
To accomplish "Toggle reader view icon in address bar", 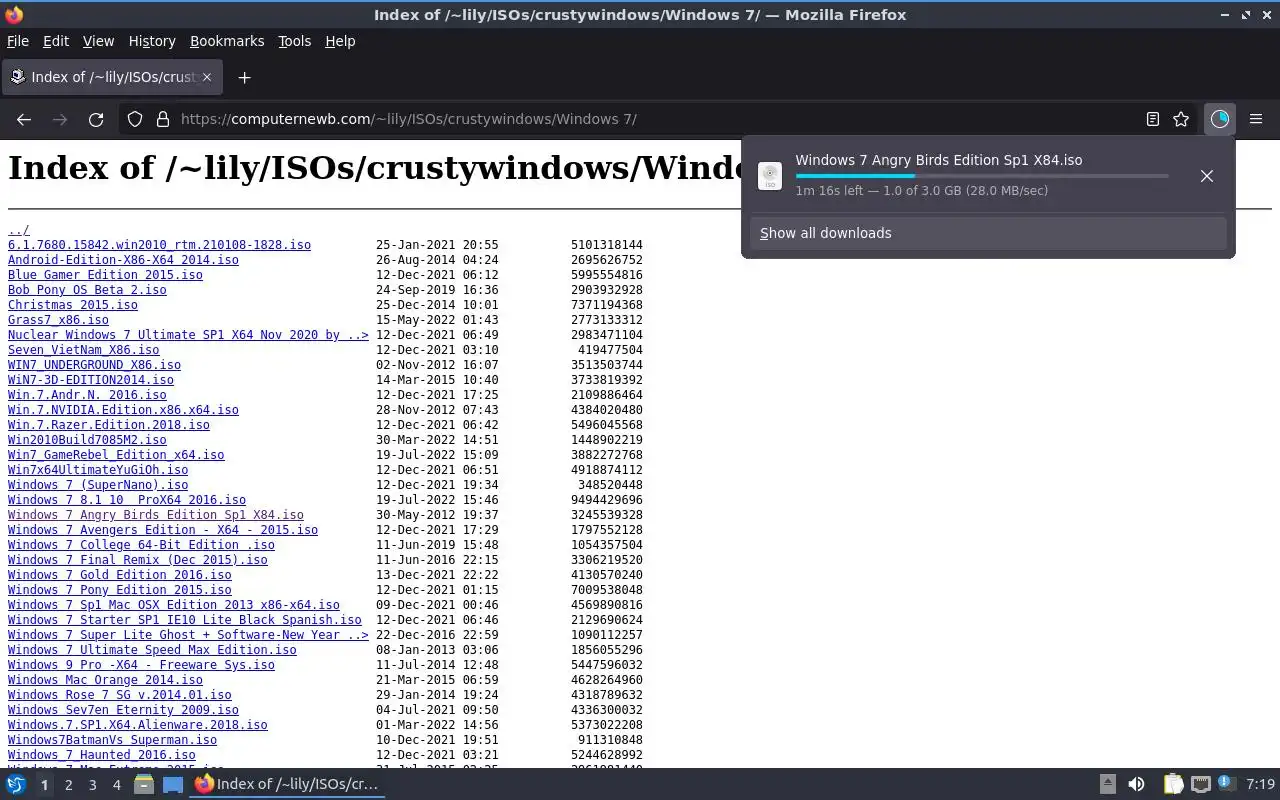I will coord(1153,119).
